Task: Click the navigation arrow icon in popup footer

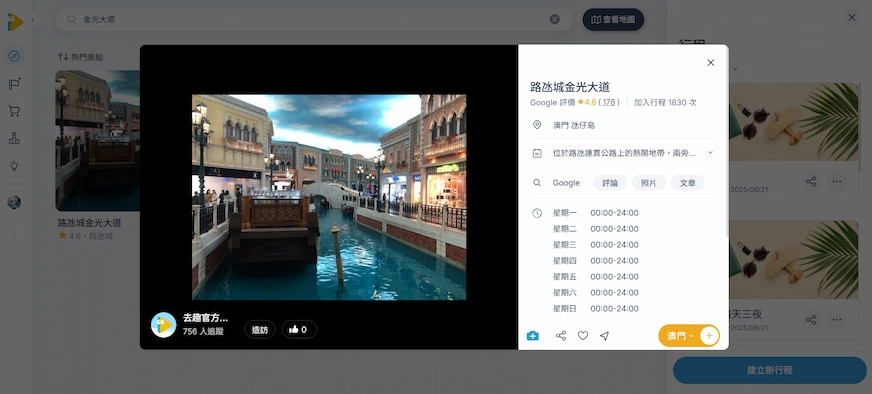Action: pos(605,336)
